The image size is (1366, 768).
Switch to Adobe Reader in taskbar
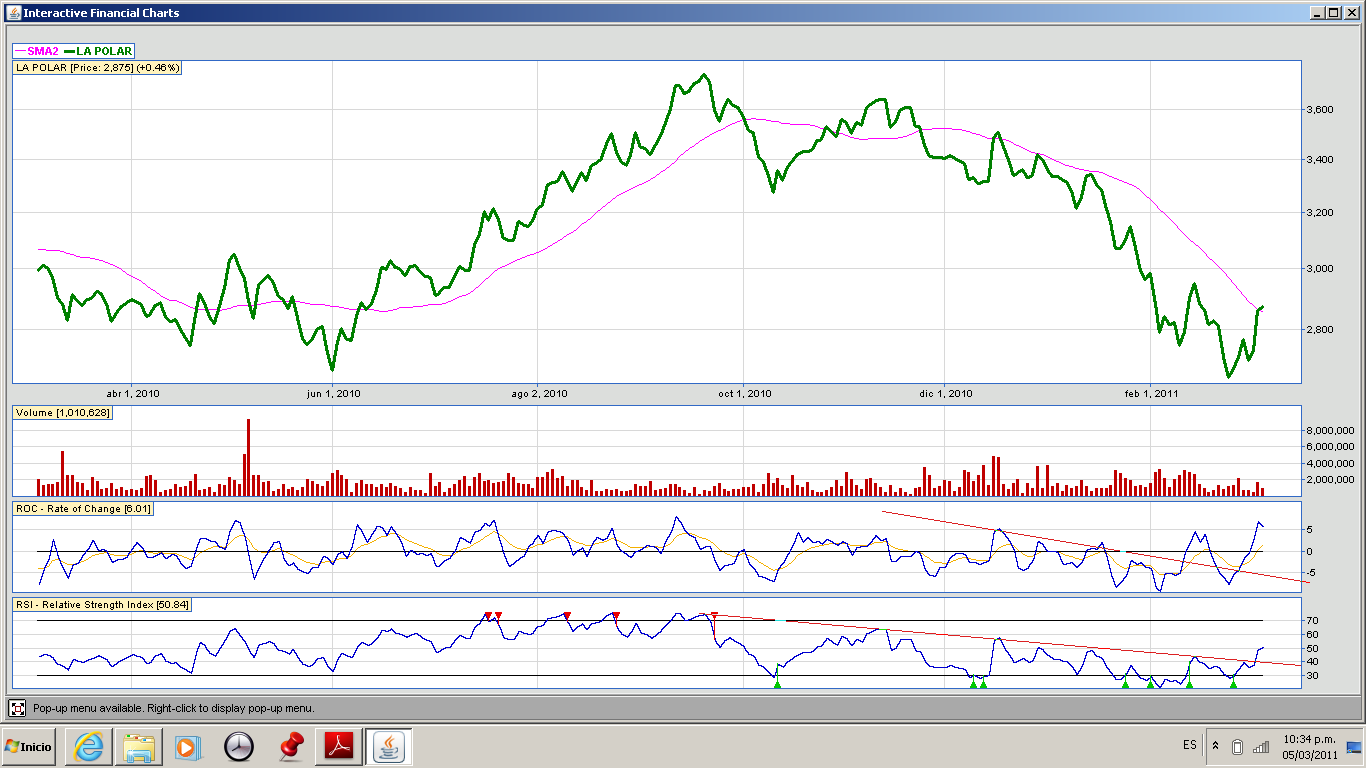click(340, 747)
